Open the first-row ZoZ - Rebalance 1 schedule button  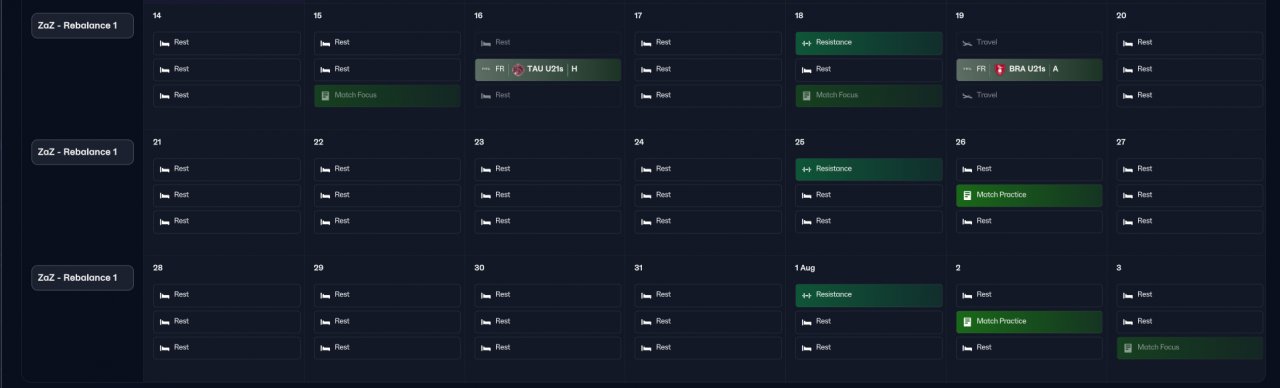pos(82,26)
